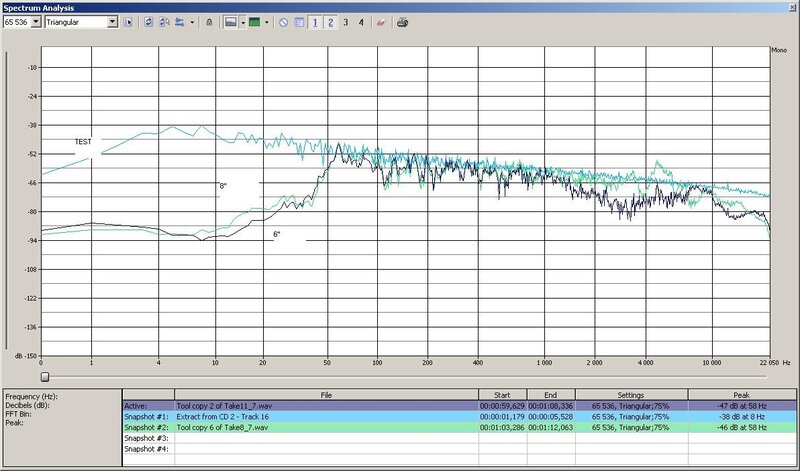Click the statistics list icon
This screenshot has height=471, width=800.
click(x=299, y=21)
